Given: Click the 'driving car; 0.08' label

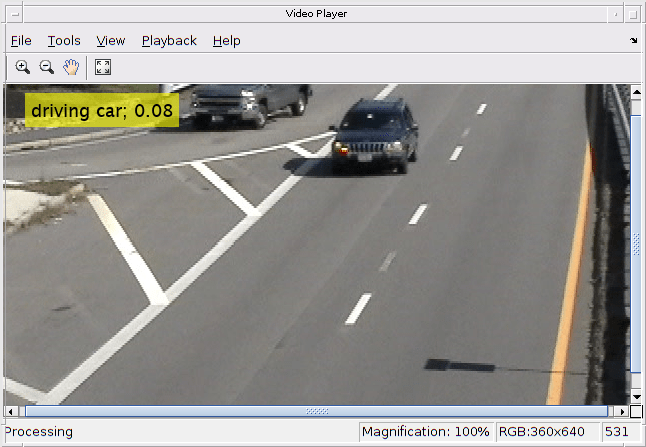Looking at the screenshot, I should click(102, 110).
